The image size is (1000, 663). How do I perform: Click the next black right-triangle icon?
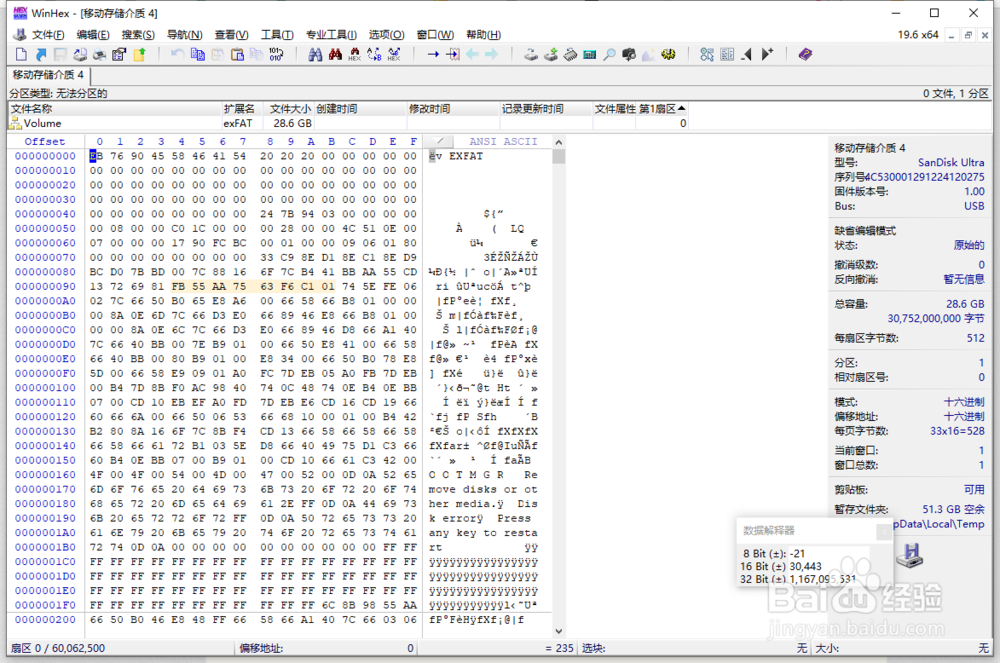[x=767, y=55]
